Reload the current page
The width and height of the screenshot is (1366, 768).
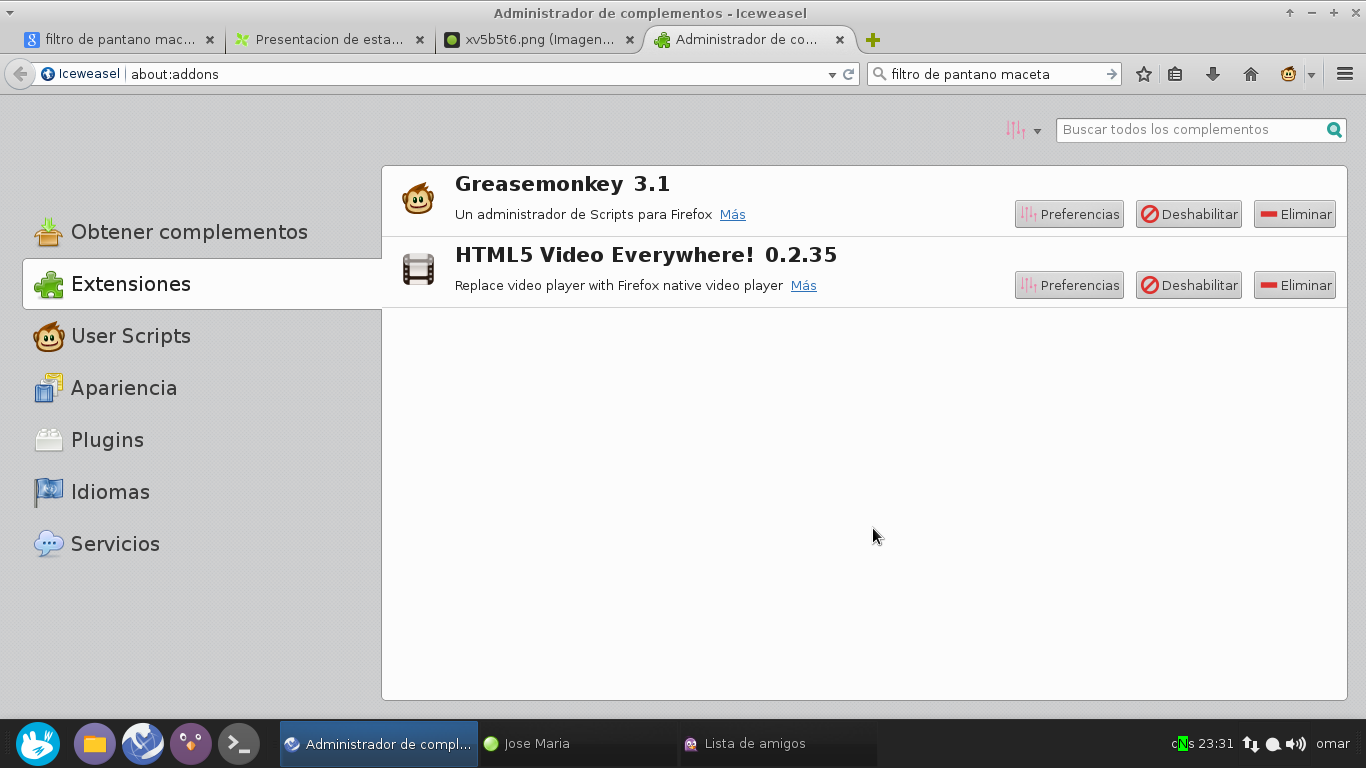849,74
